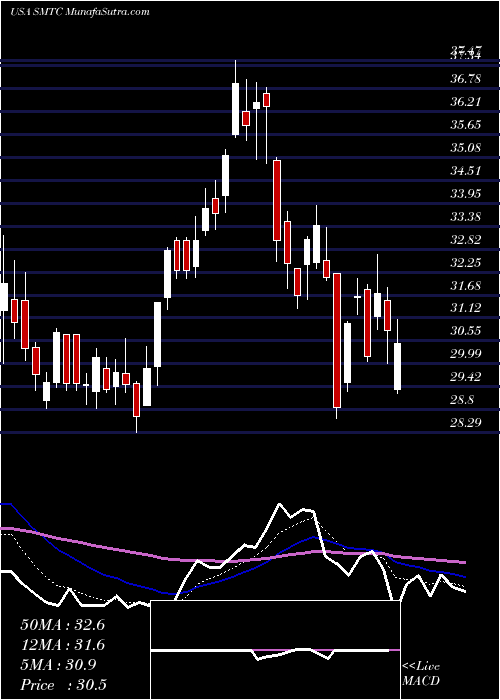The image size is (500, 700).
Task: Click the 12MA : 31.6 legend entry
Action: click(62, 645)
